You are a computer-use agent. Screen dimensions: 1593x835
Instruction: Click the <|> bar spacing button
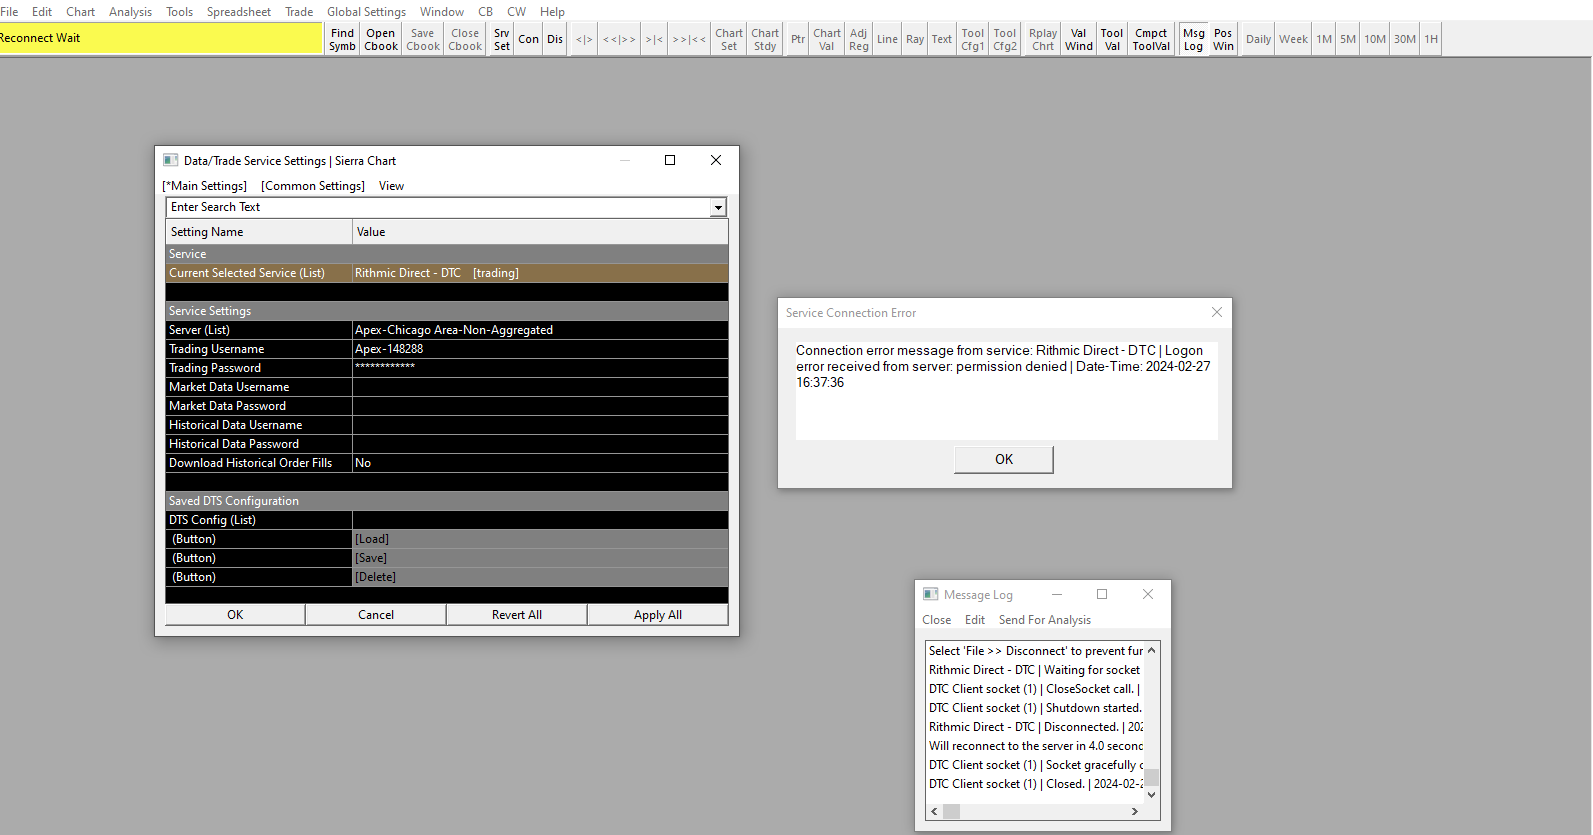(584, 39)
